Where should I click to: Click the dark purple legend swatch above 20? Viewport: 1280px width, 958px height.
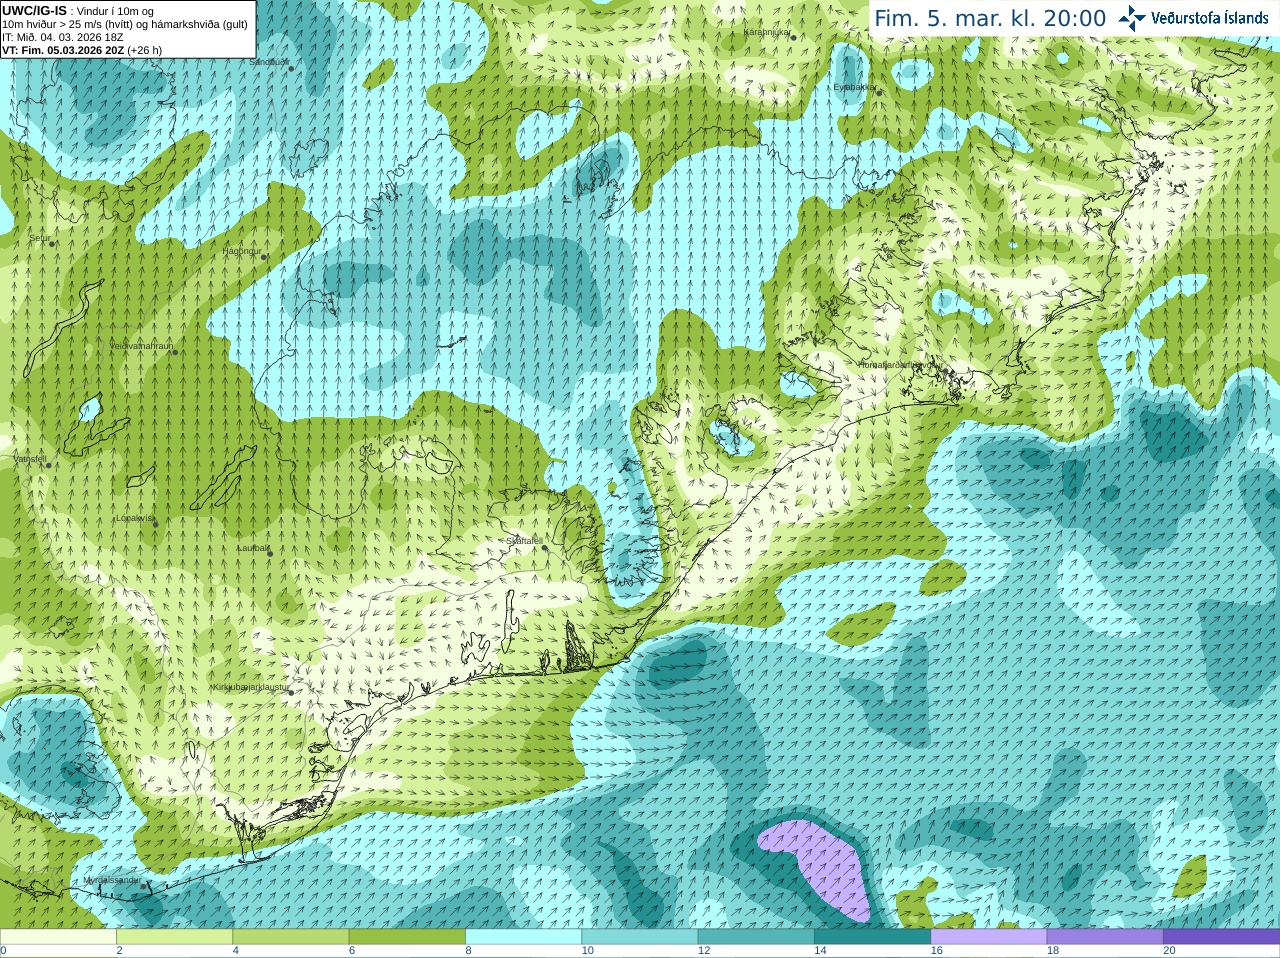(1221, 937)
